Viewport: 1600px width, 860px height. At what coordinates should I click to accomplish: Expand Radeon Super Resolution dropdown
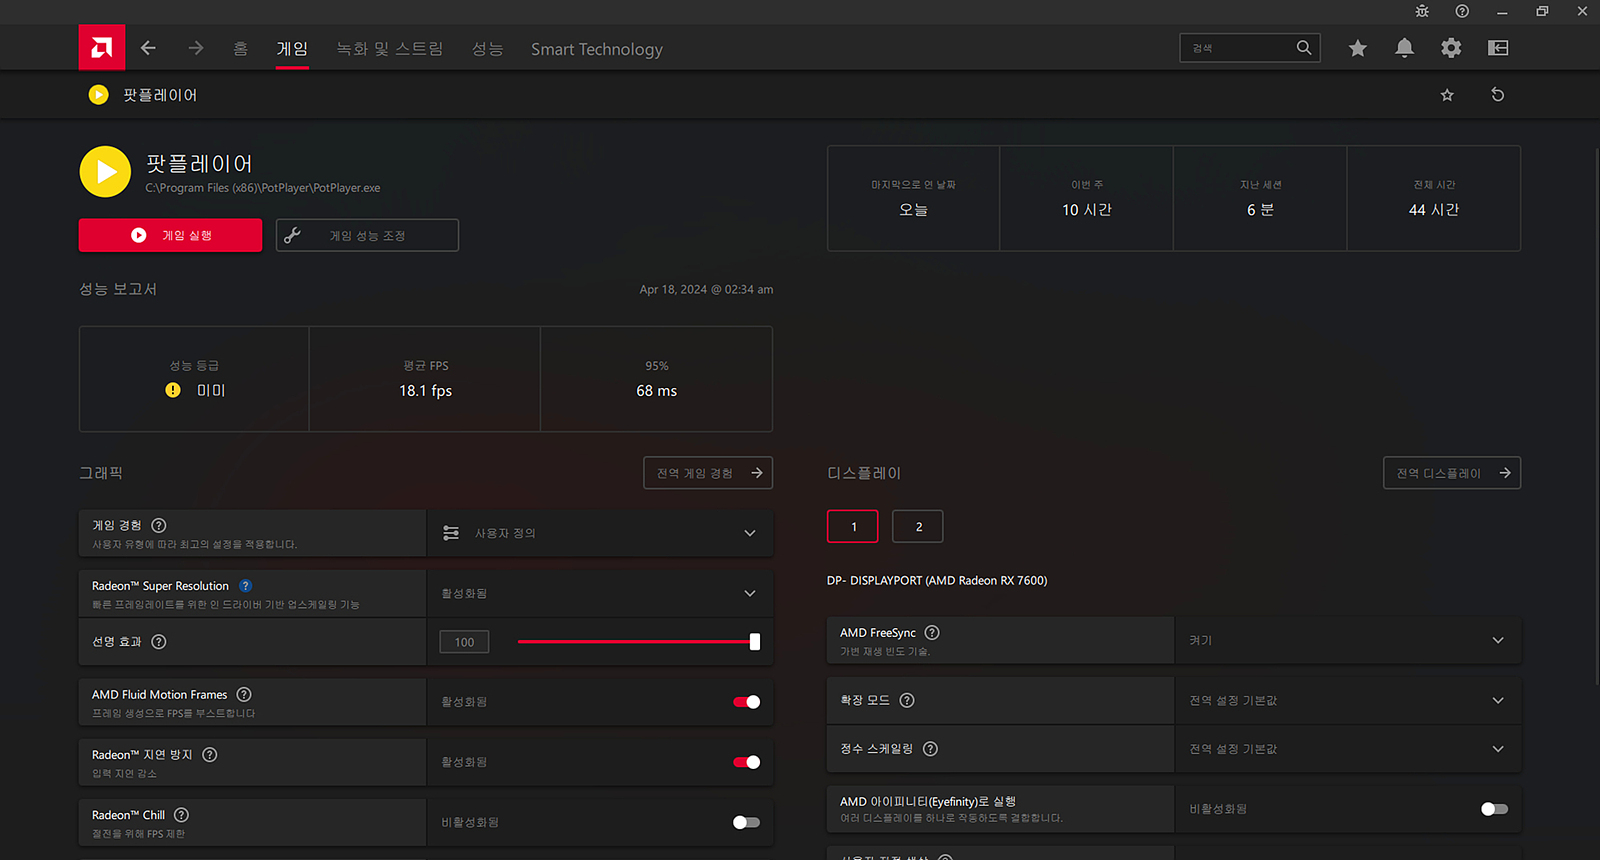[749, 593]
